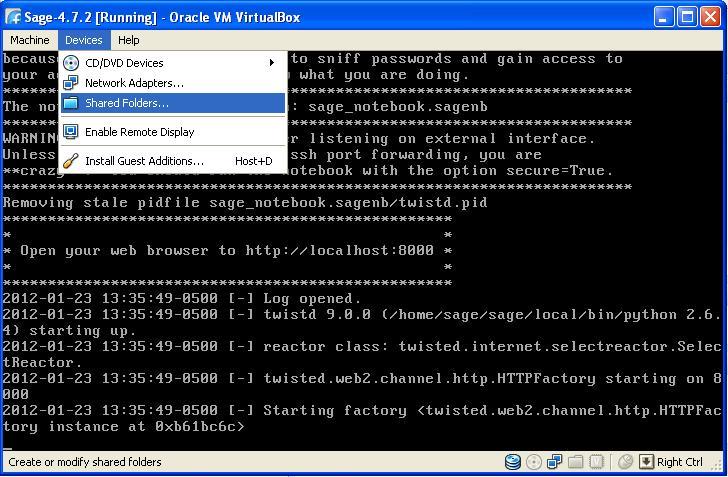Click the Right Ctrl host key label
Viewport: 728px width, 477px height.
click(x=680, y=462)
